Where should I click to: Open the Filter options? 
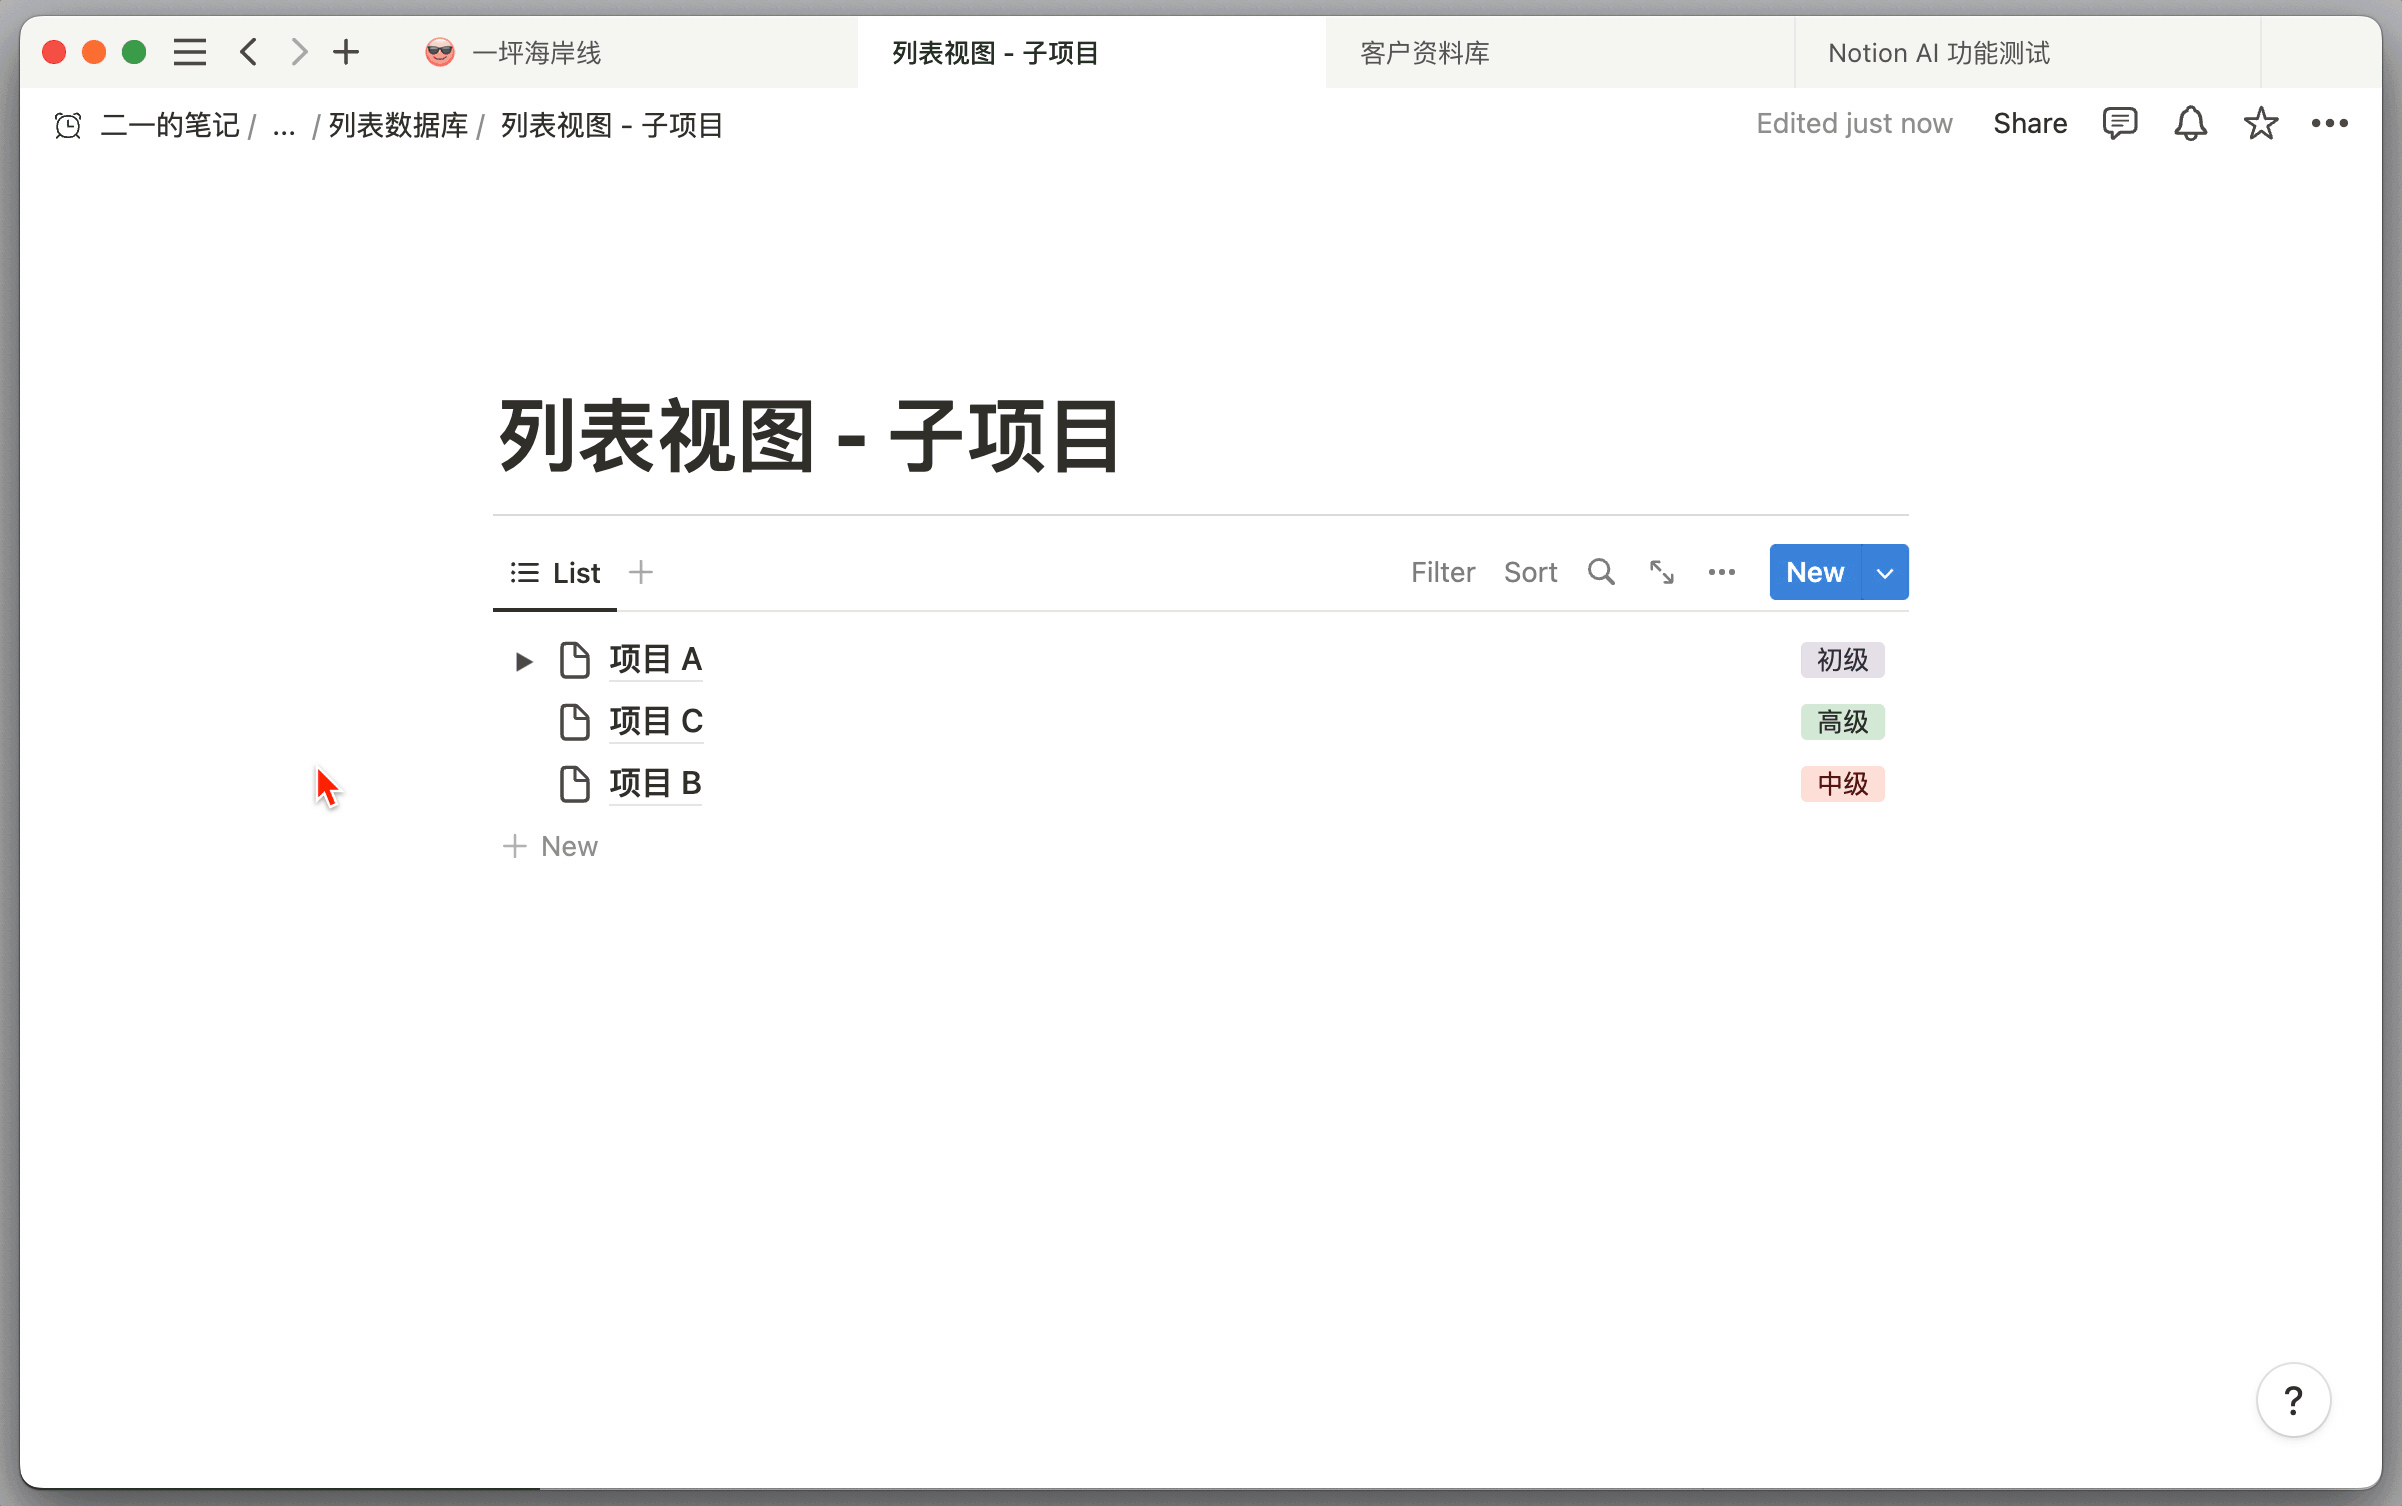pyautogui.click(x=1443, y=572)
